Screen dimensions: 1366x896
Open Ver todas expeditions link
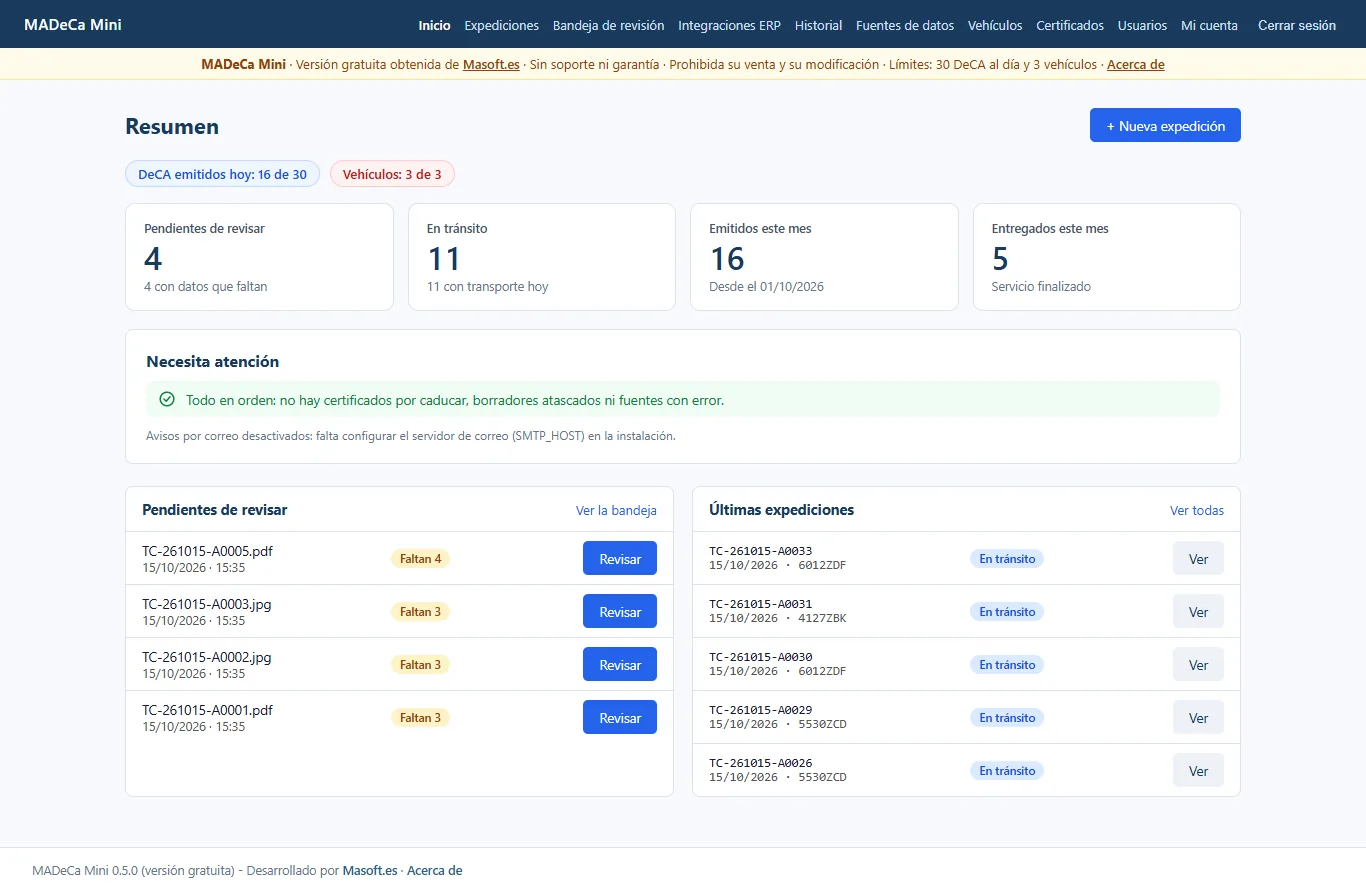tap(1197, 510)
